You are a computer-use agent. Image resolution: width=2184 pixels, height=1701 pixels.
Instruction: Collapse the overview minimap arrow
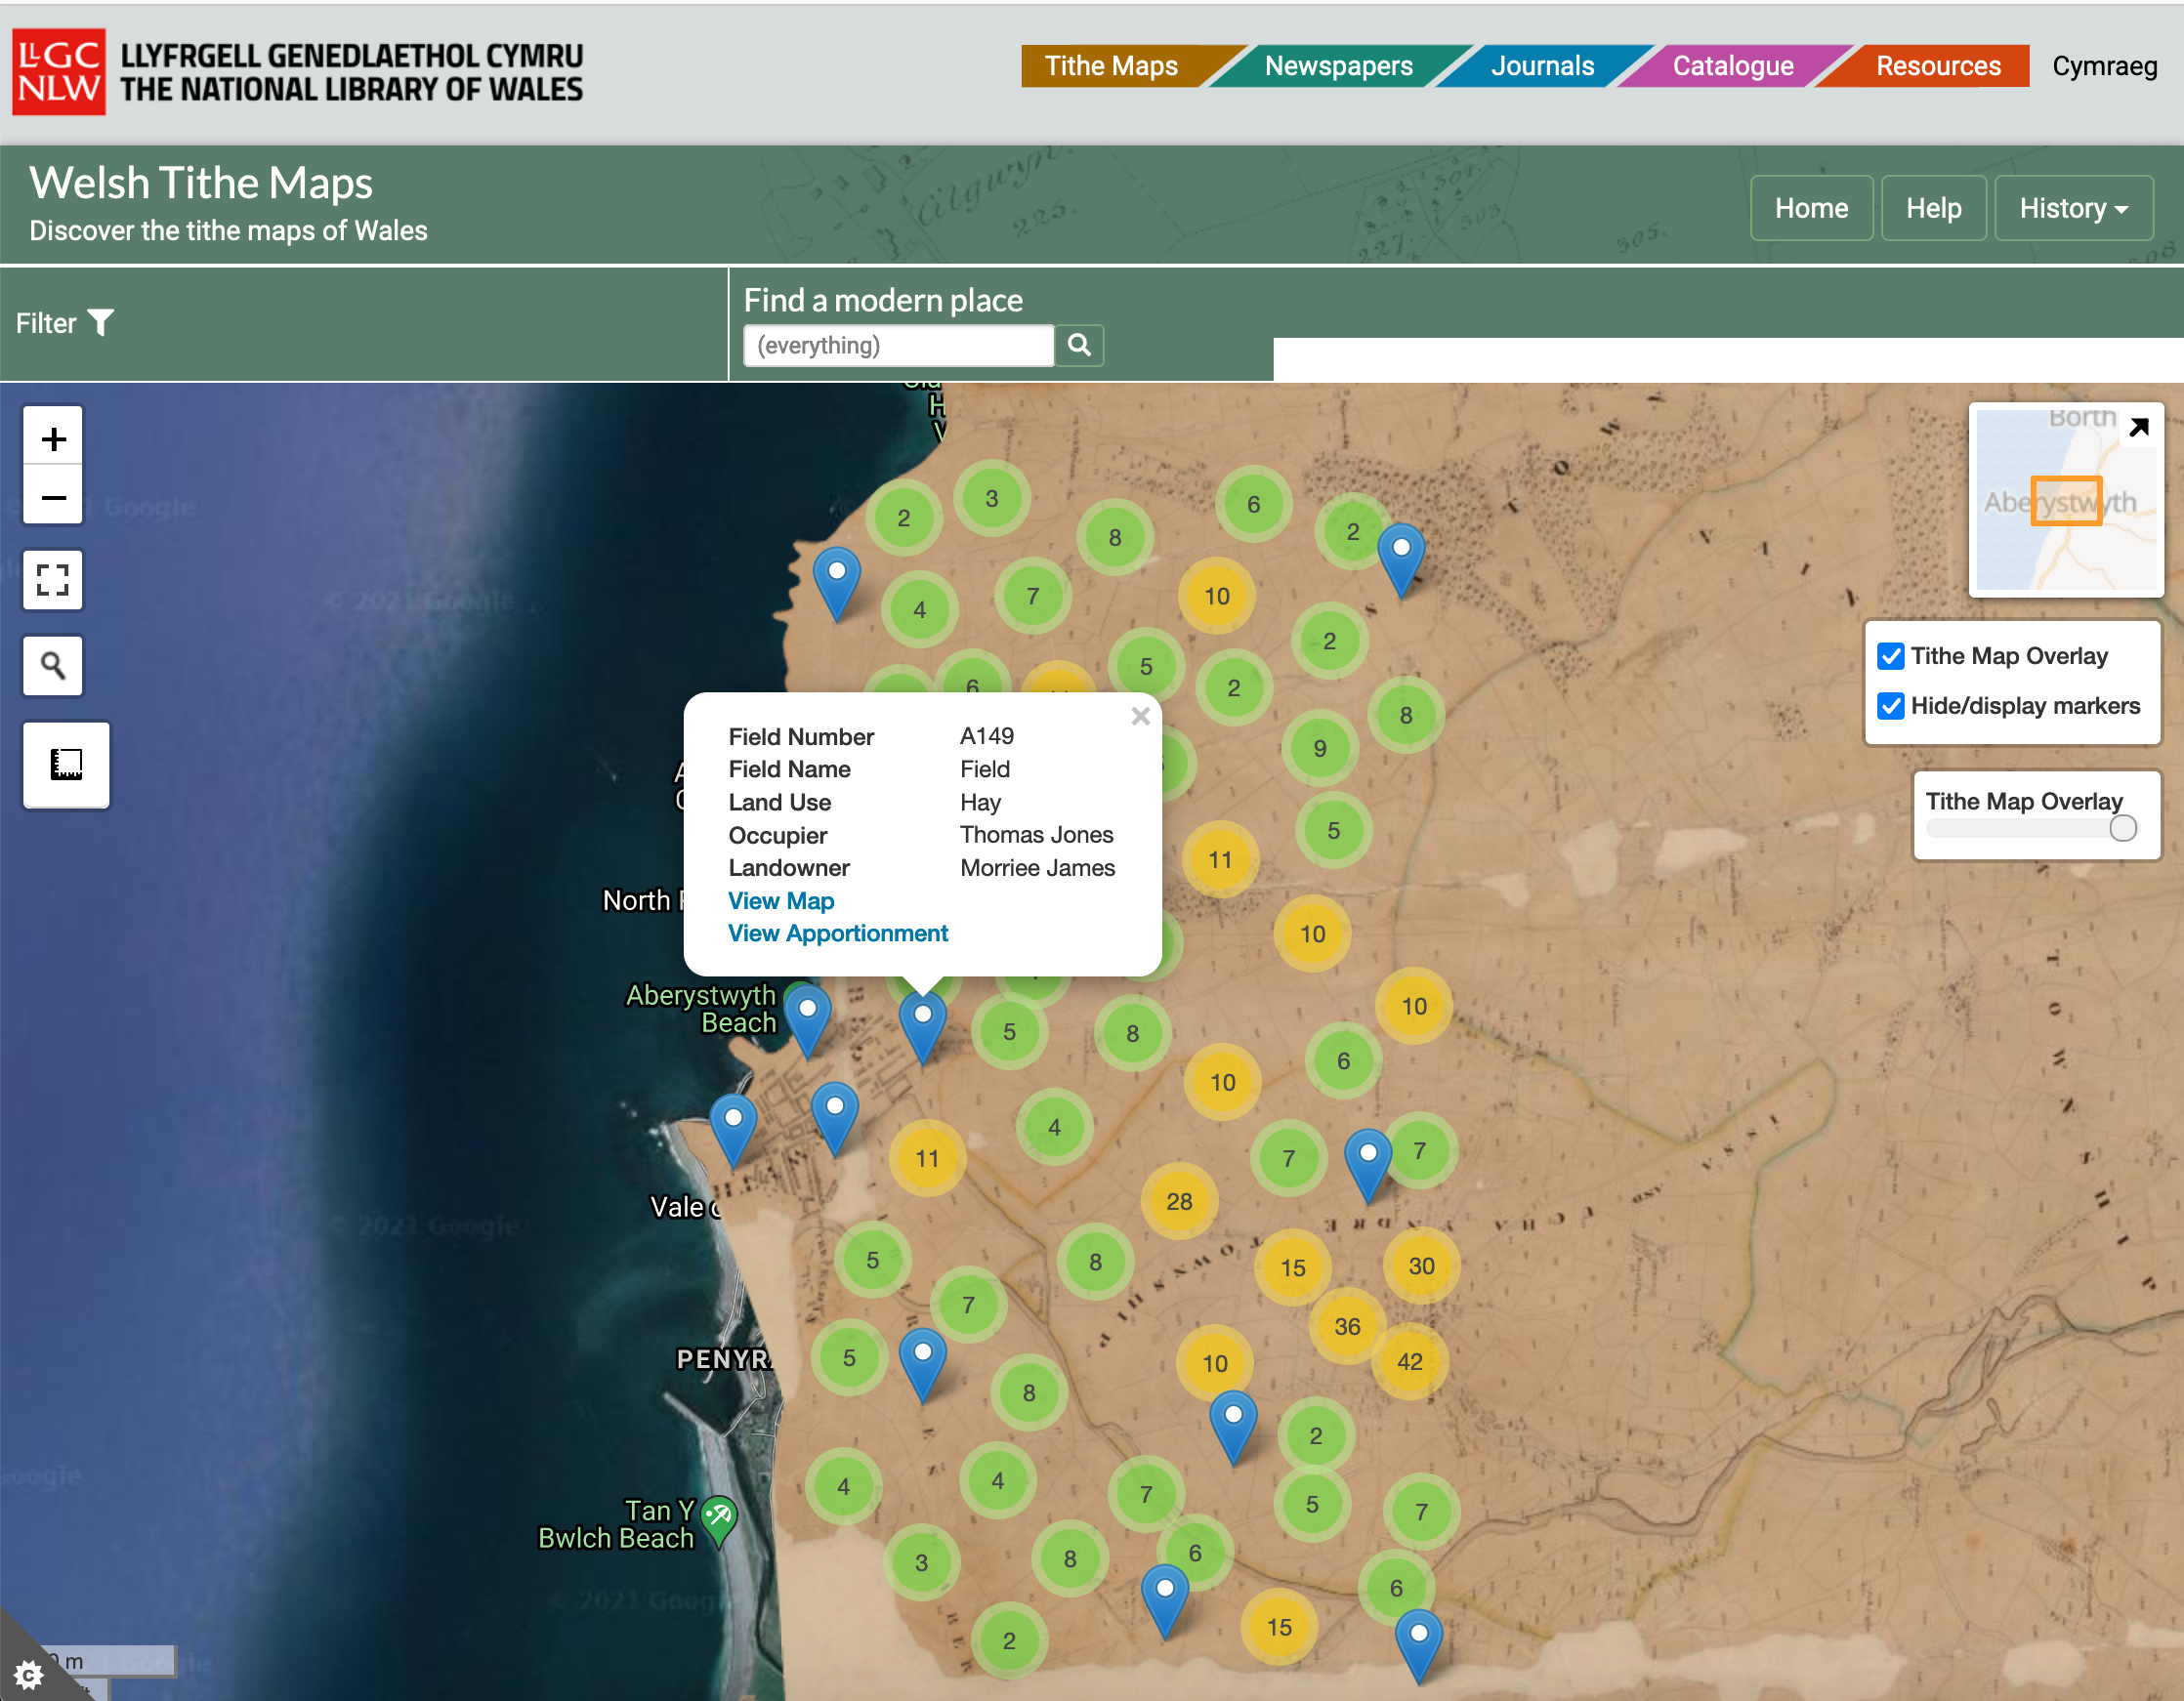pos(2139,427)
